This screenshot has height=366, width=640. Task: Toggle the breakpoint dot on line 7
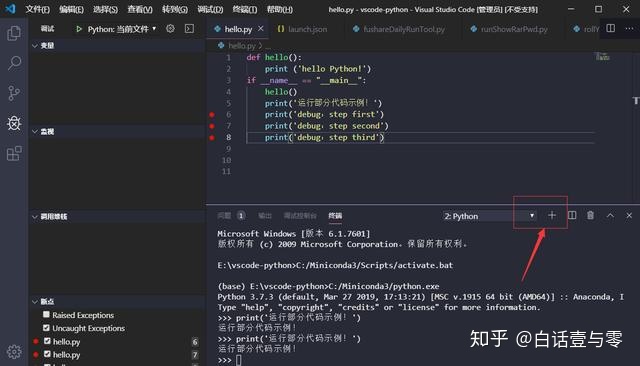pyautogui.click(x=212, y=126)
